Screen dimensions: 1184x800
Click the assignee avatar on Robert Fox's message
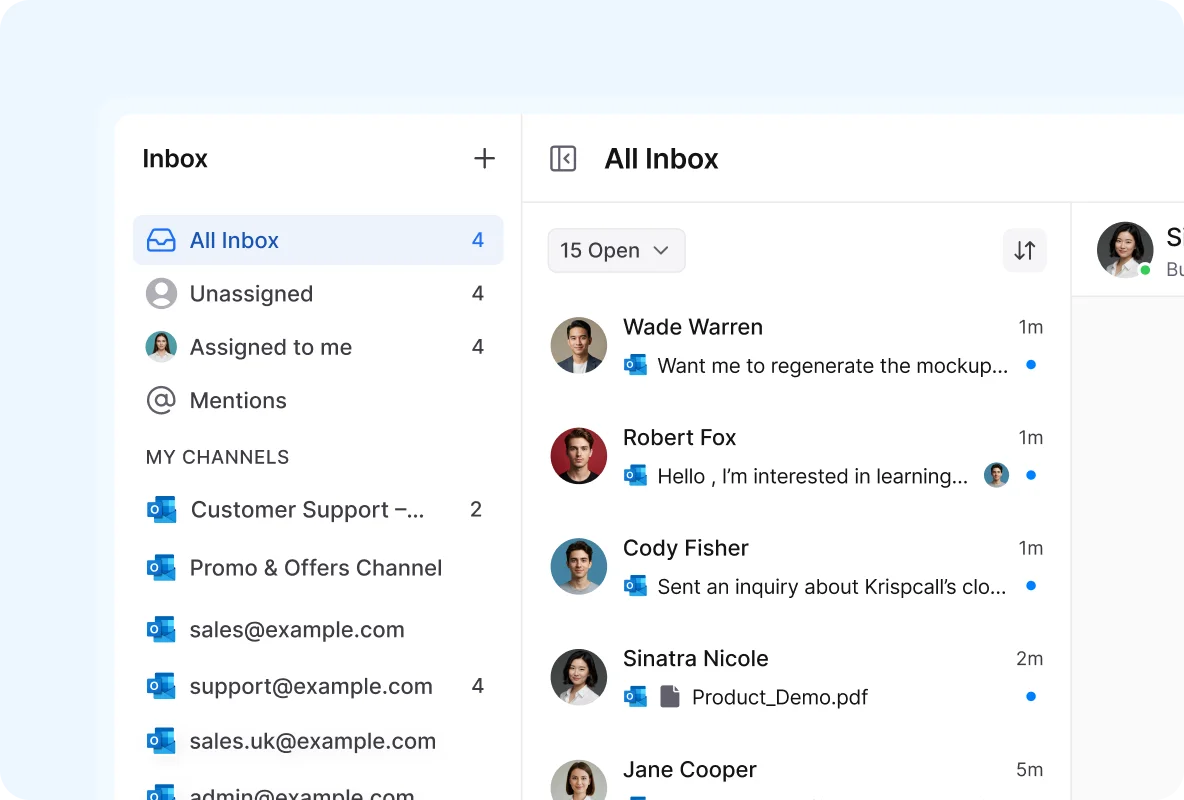[x=997, y=475]
